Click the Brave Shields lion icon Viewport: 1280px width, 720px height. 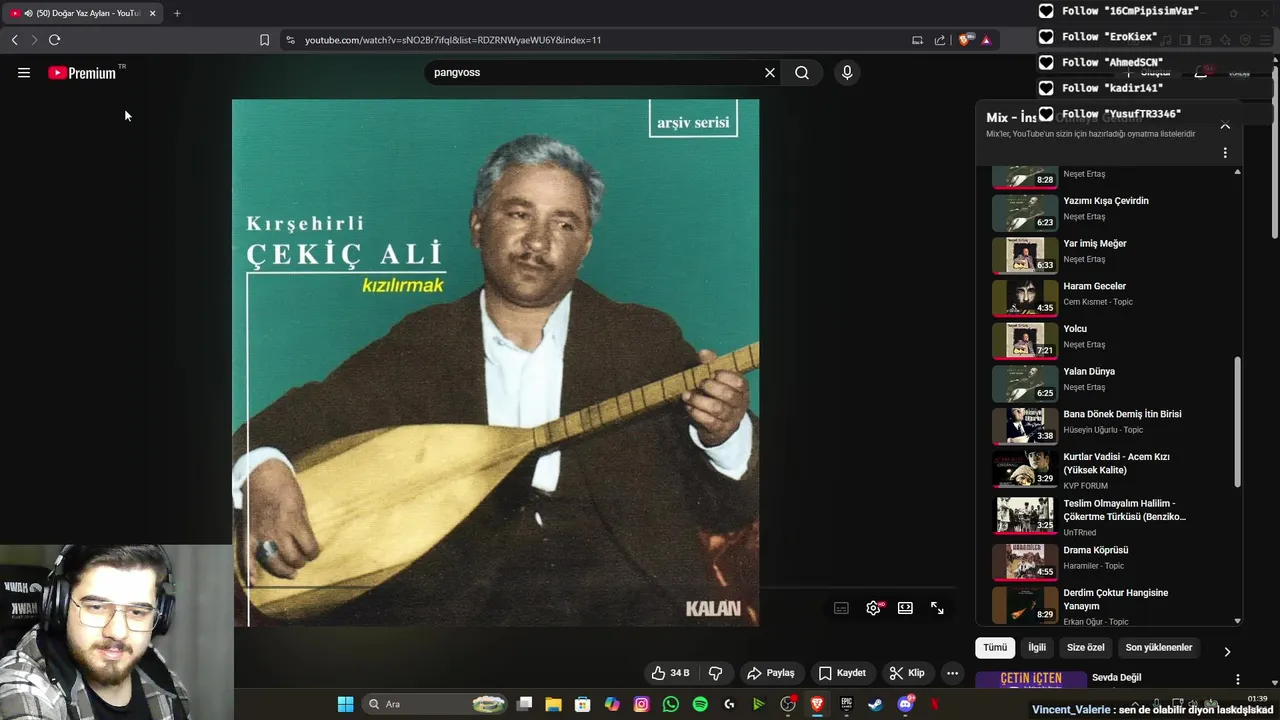964,40
